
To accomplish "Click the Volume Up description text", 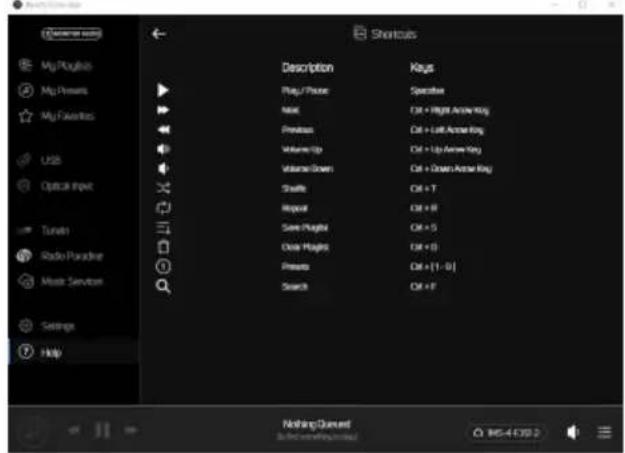I will [302, 149].
